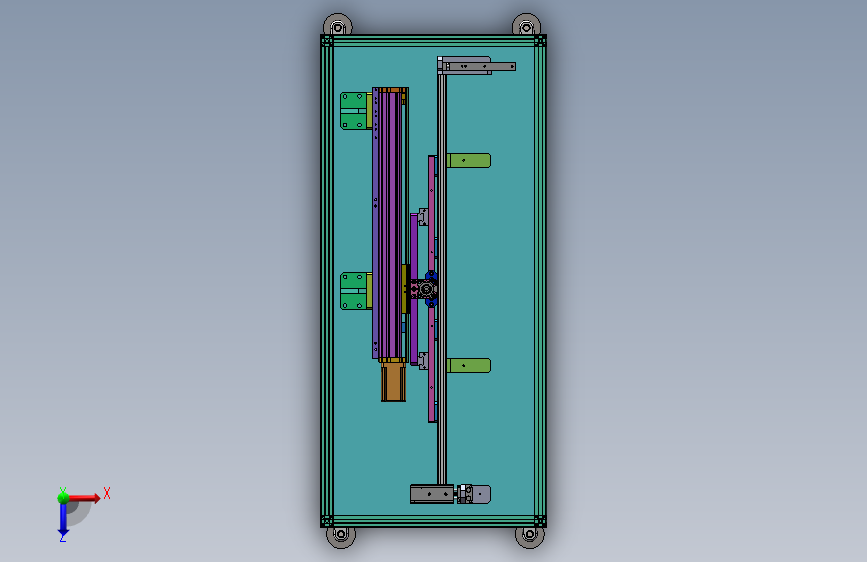The image size is (867, 562).
Task: Select the lower olive-green support tab
Action: click(x=469, y=366)
